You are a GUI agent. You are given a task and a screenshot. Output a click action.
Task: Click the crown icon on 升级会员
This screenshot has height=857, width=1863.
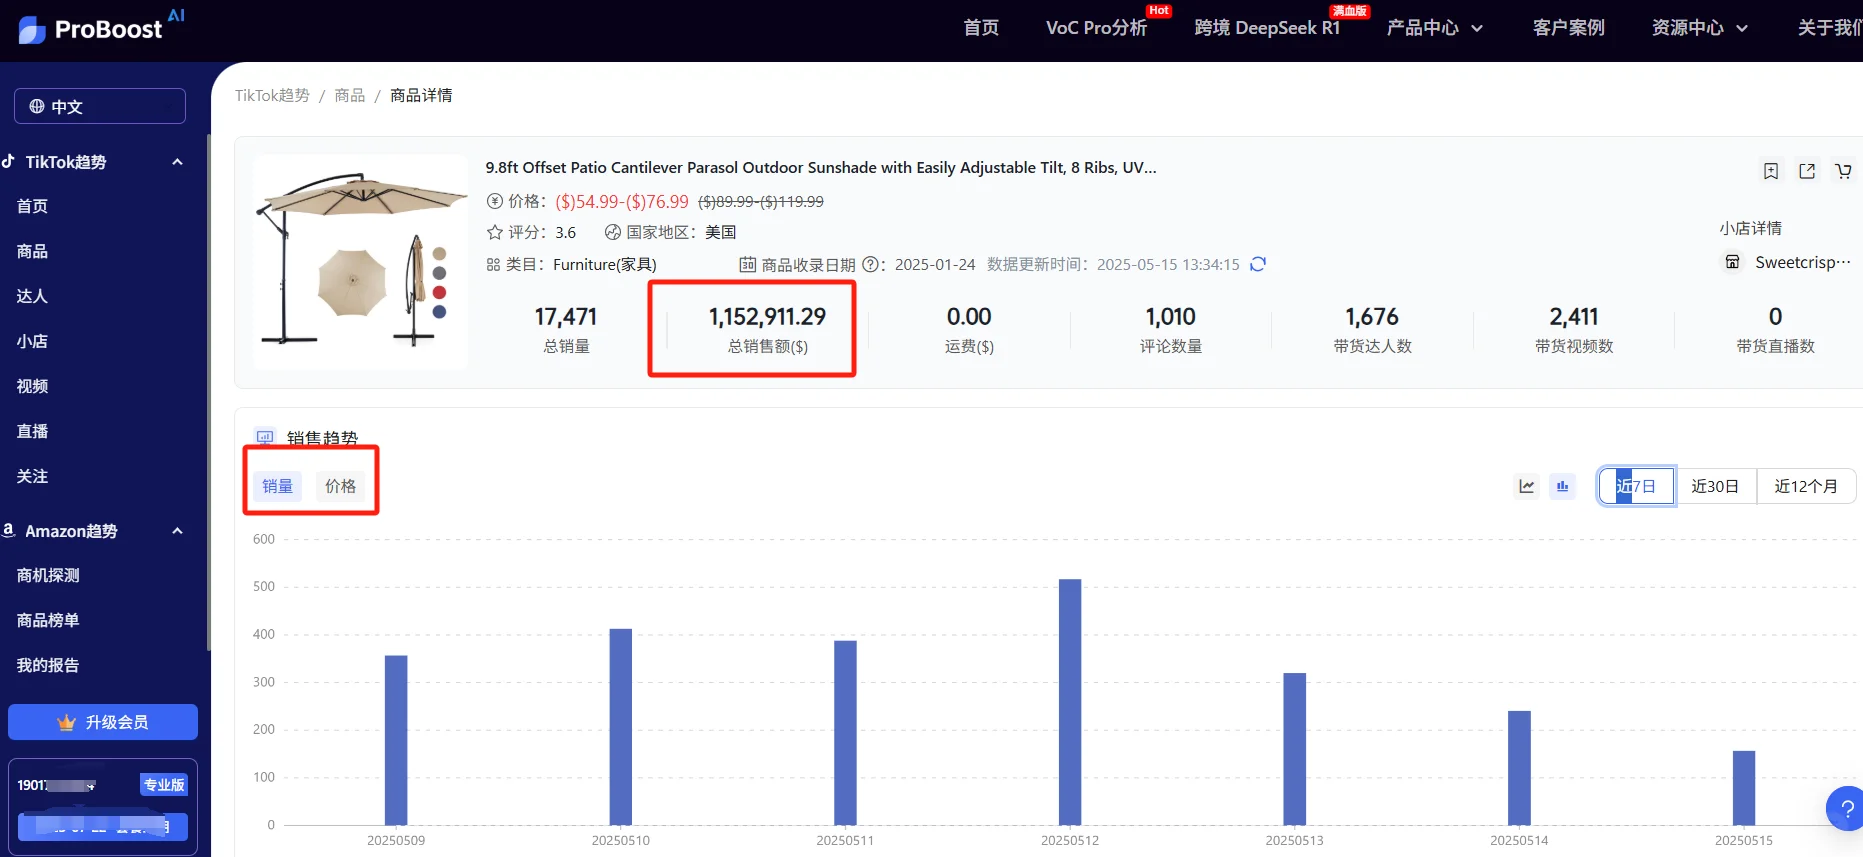[67, 722]
